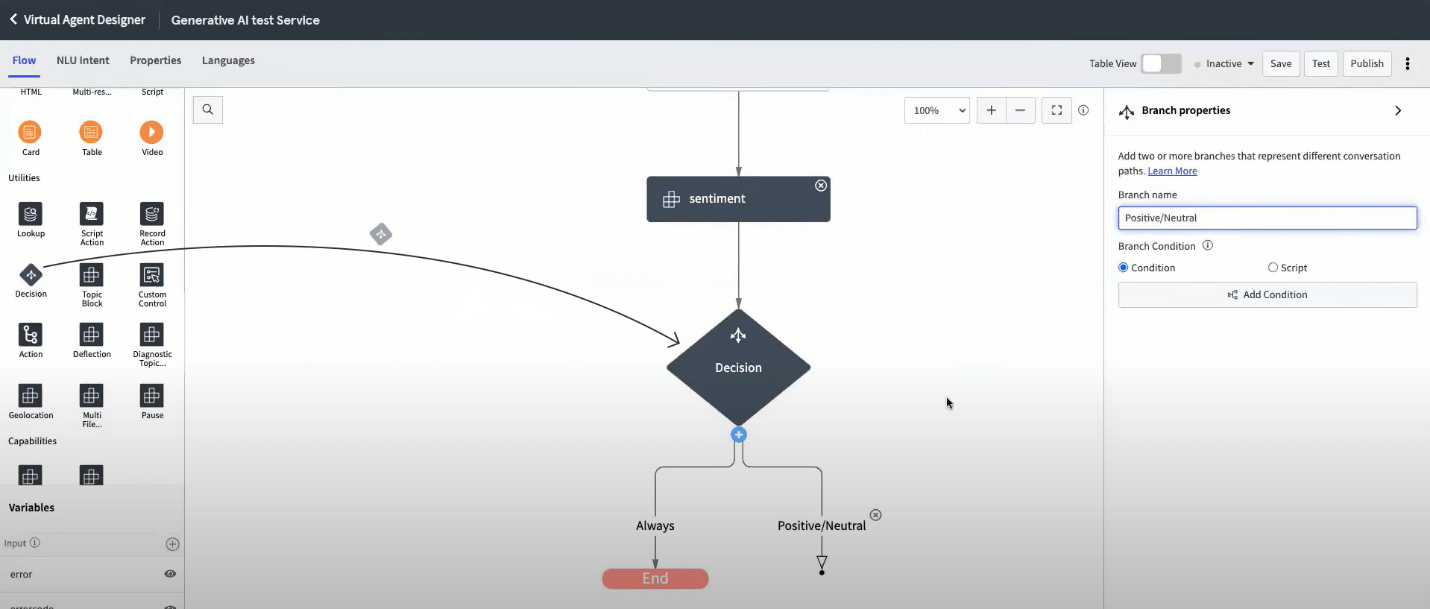Zoom in with the plus button
Screen dimensions: 1430x609
(x=991, y=110)
